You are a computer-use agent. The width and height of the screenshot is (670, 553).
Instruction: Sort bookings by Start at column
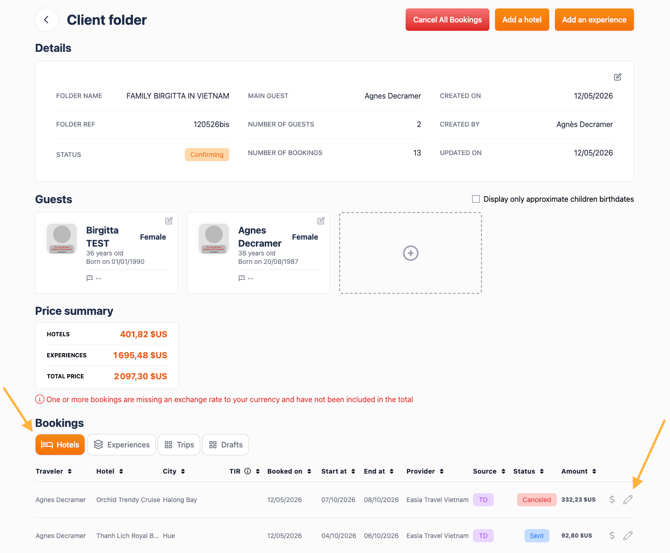click(338, 471)
